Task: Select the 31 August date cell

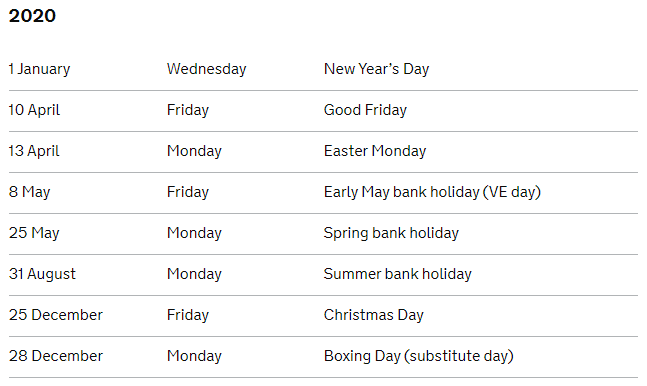Action: [x=43, y=274]
